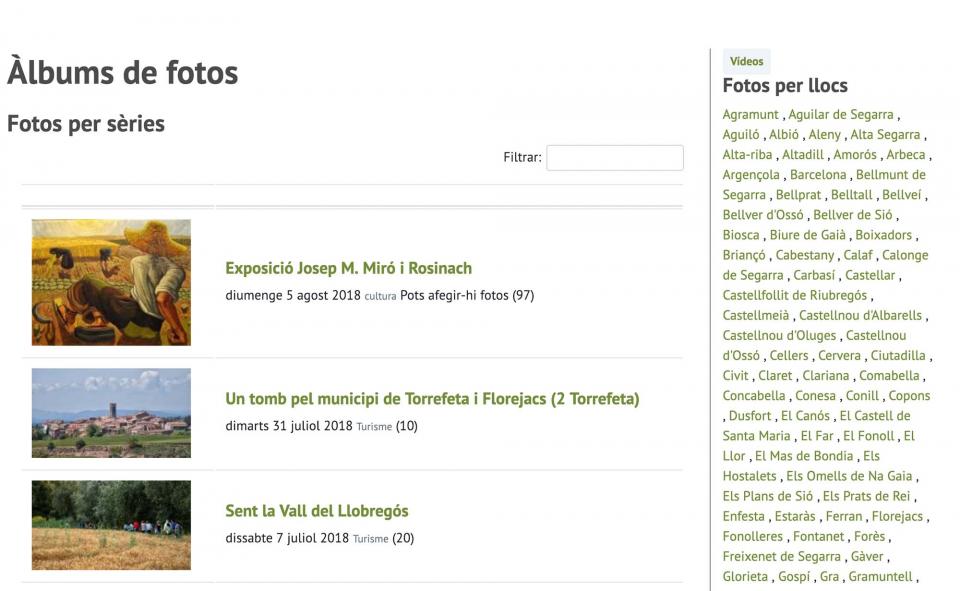Open photos from Cervera

(839, 355)
